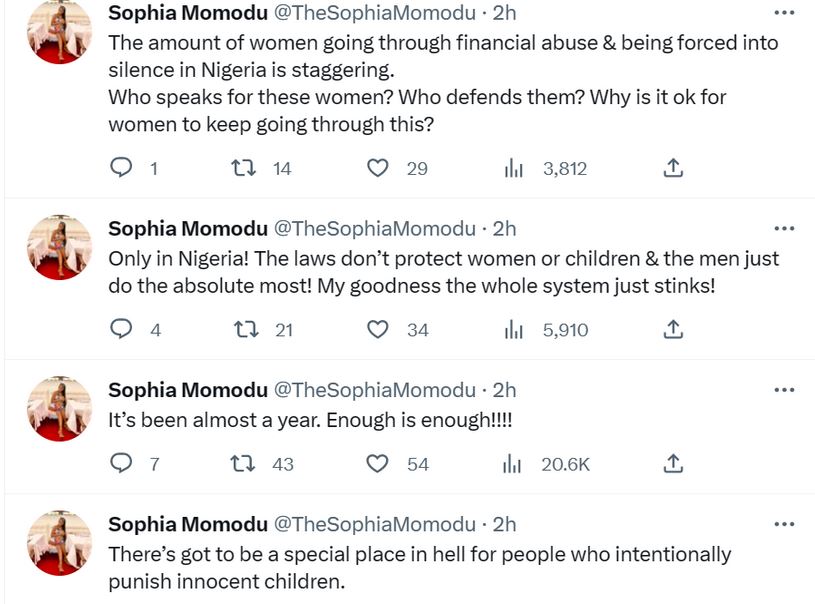Share the financial abuse tweet
The width and height of the screenshot is (815, 604).
pos(673,169)
